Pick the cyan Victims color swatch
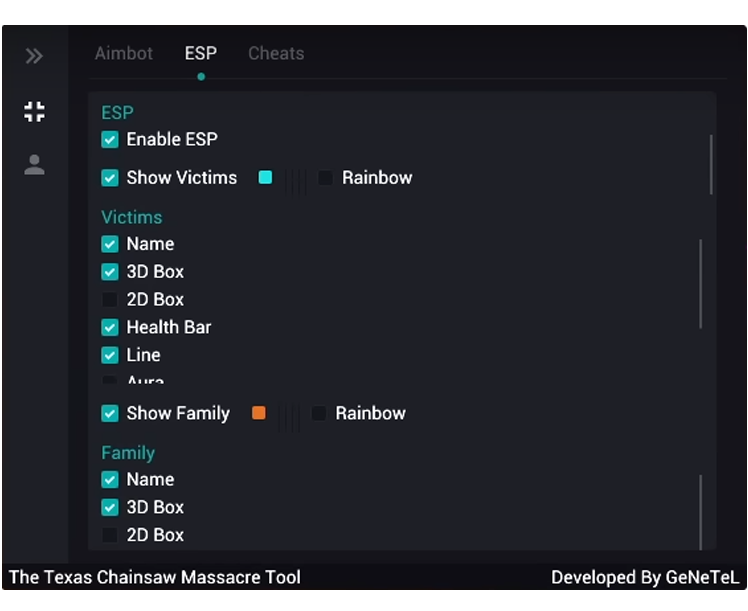This screenshot has width=748, height=611. click(x=265, y=177)
